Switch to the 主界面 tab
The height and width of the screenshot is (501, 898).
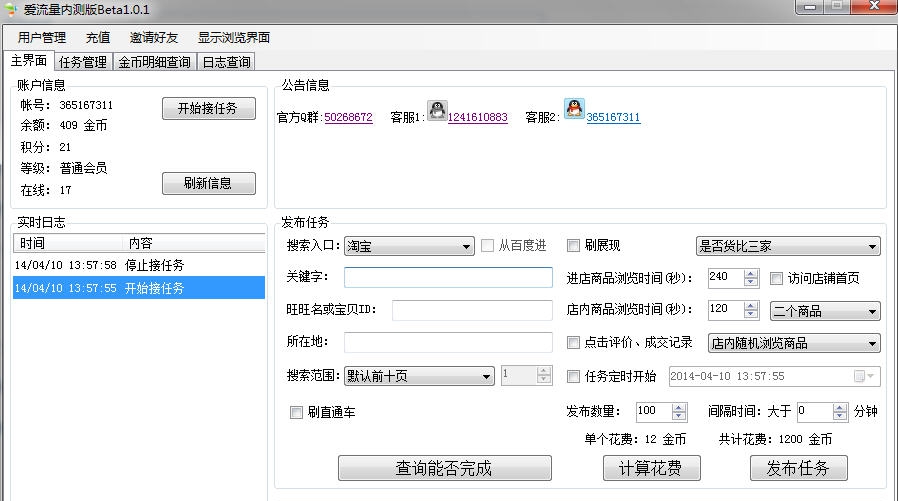pos(29,61)
